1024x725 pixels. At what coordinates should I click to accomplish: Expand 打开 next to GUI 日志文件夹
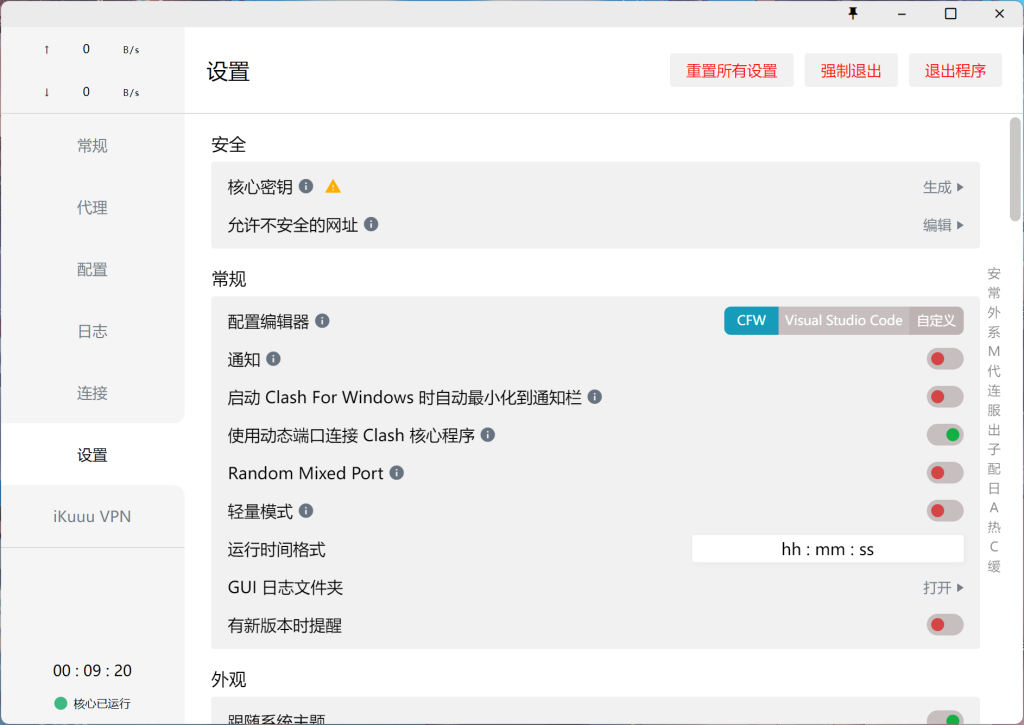point(941,587)
